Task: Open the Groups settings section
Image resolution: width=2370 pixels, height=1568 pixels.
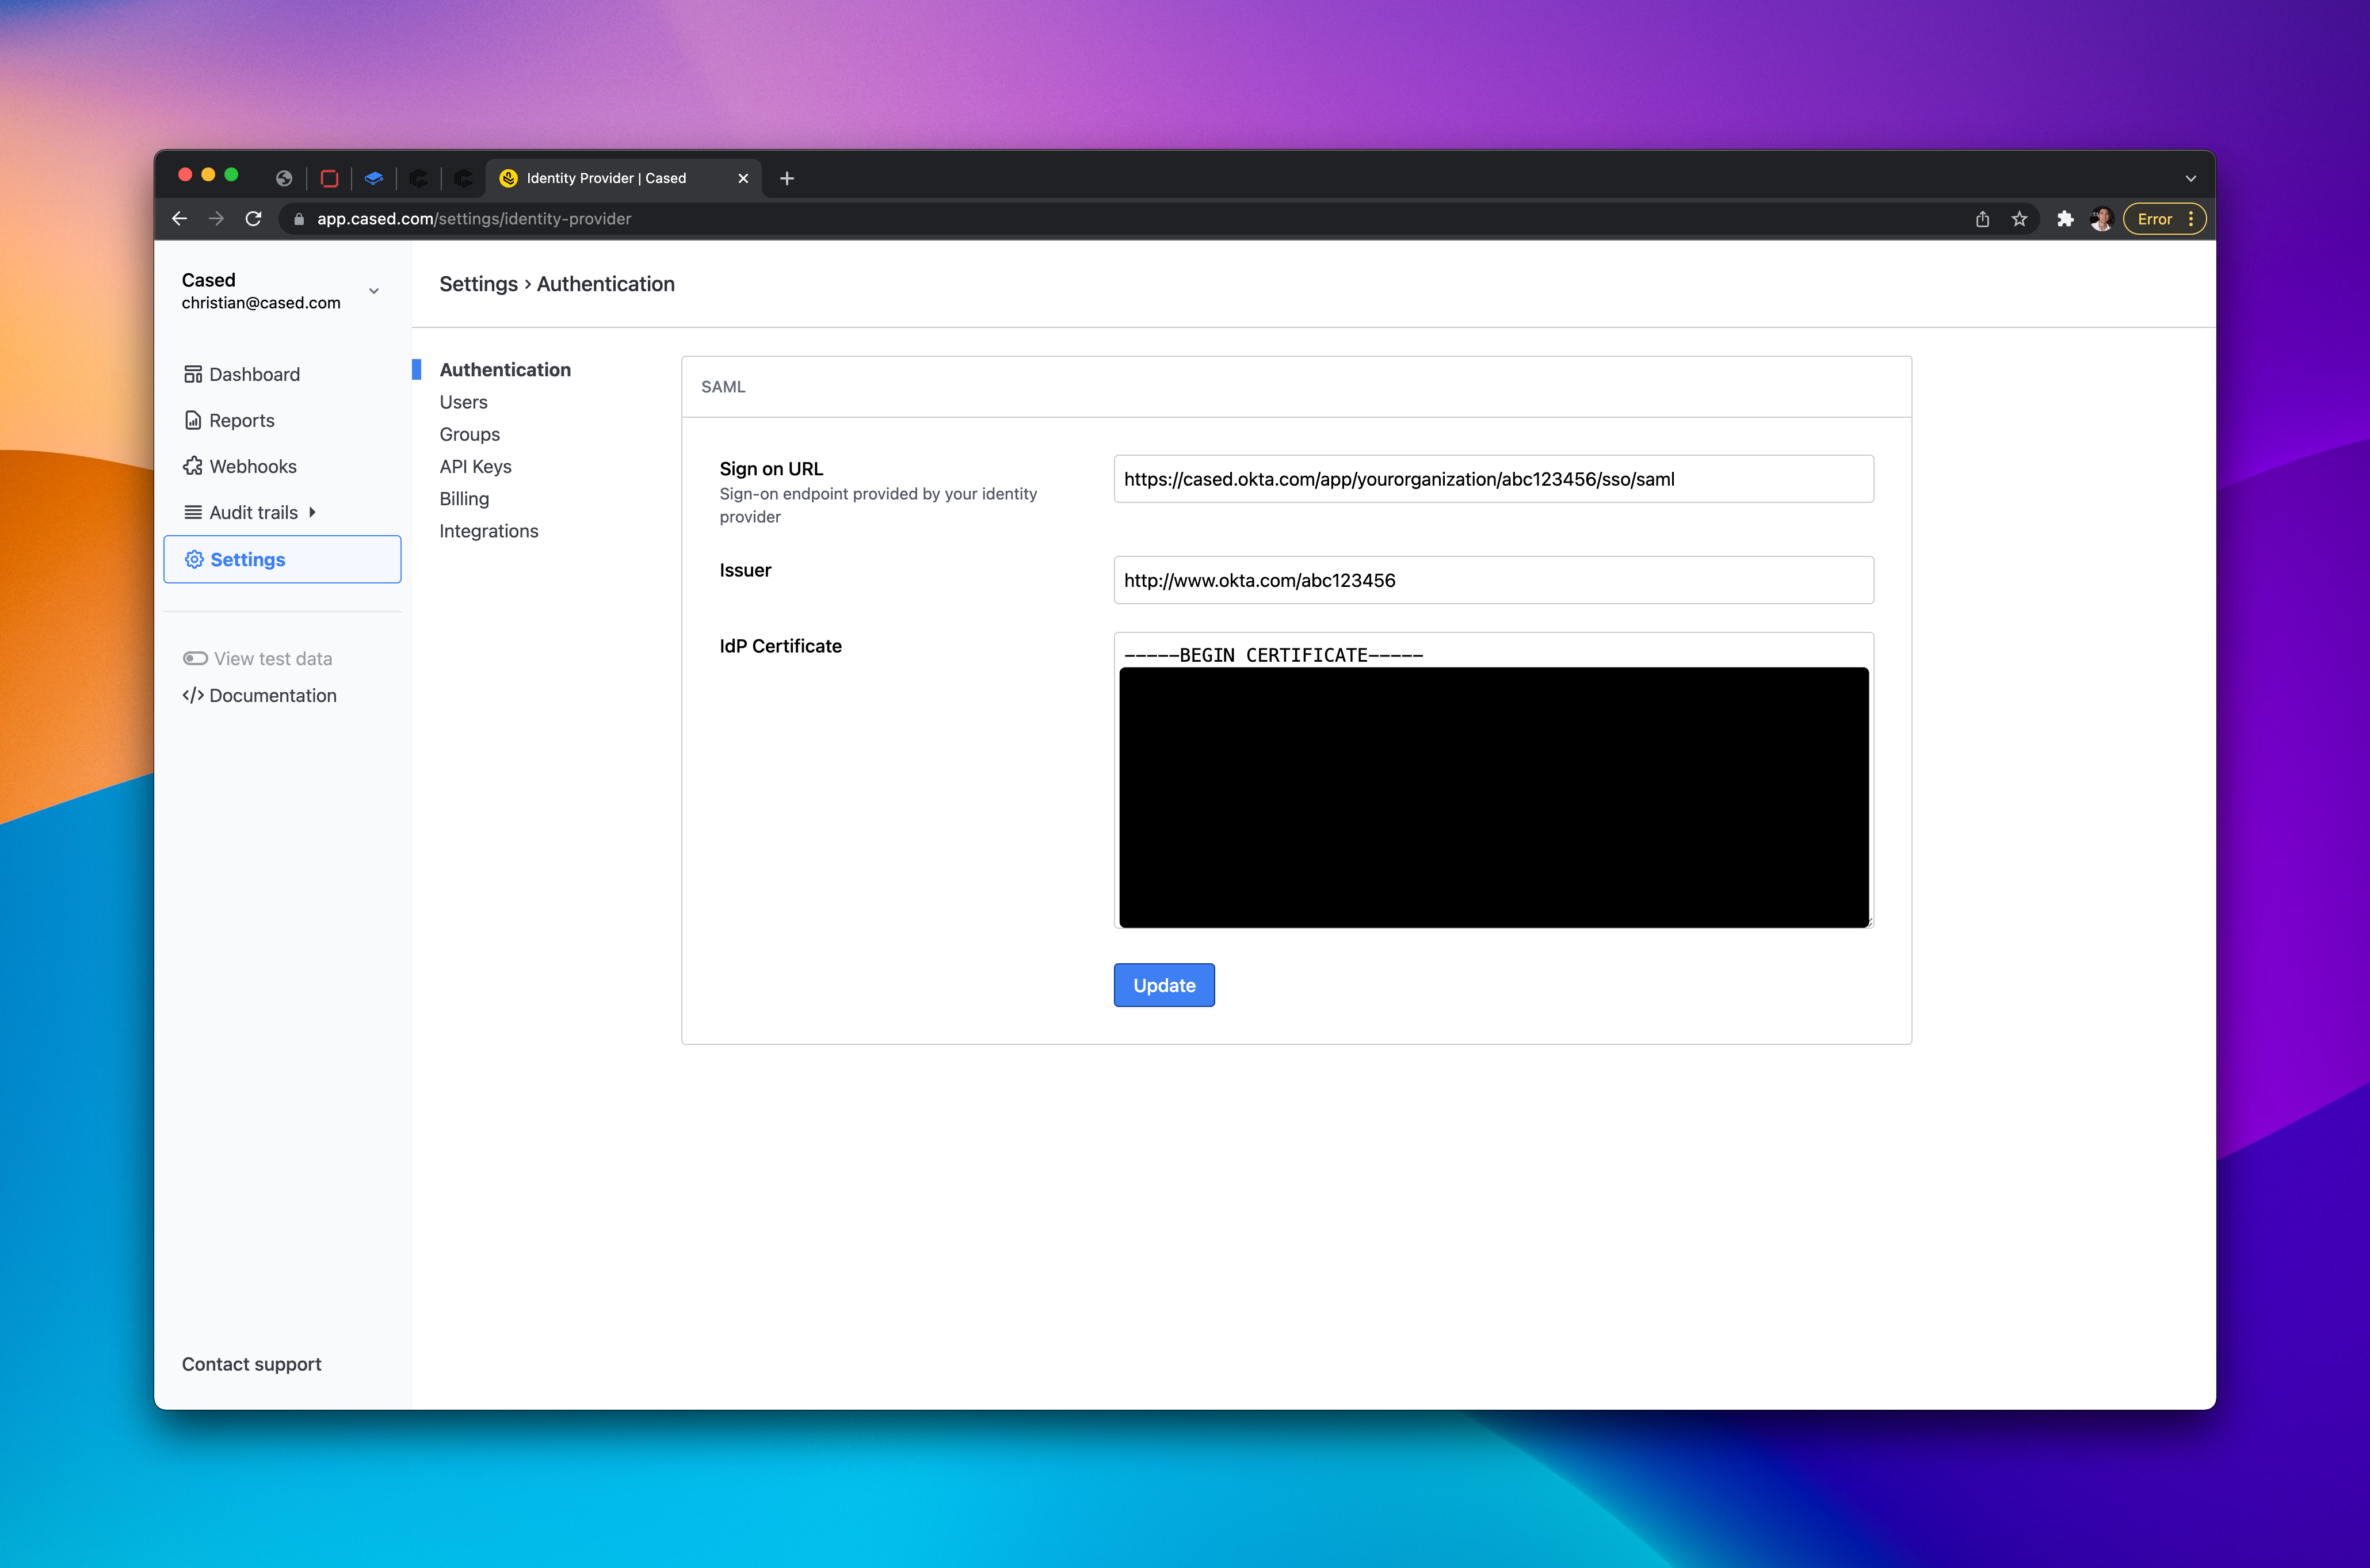Action: tap(469, 434)
